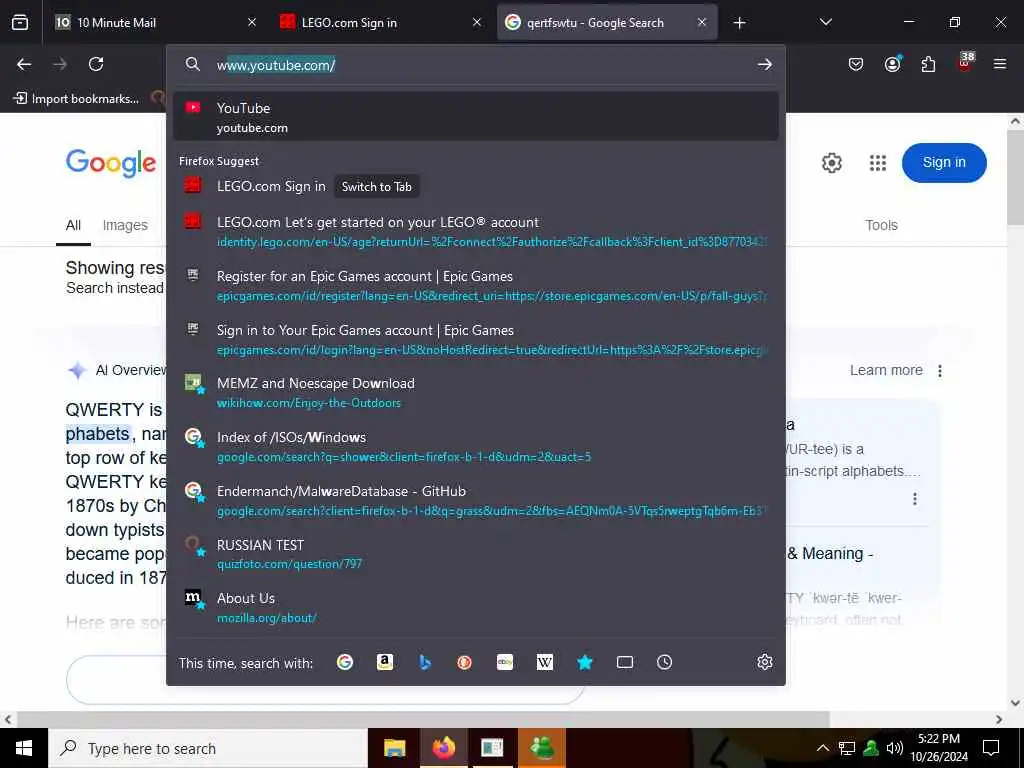Click the Go arrow in the address bar

coord(765,65)
